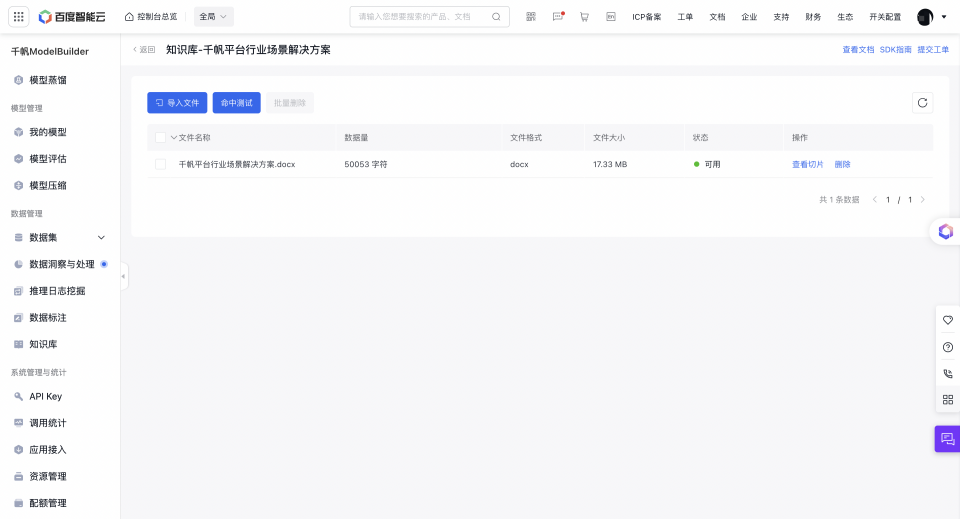960x519 pixels.
Task: Refresh the file list
Action: point(922,102)
